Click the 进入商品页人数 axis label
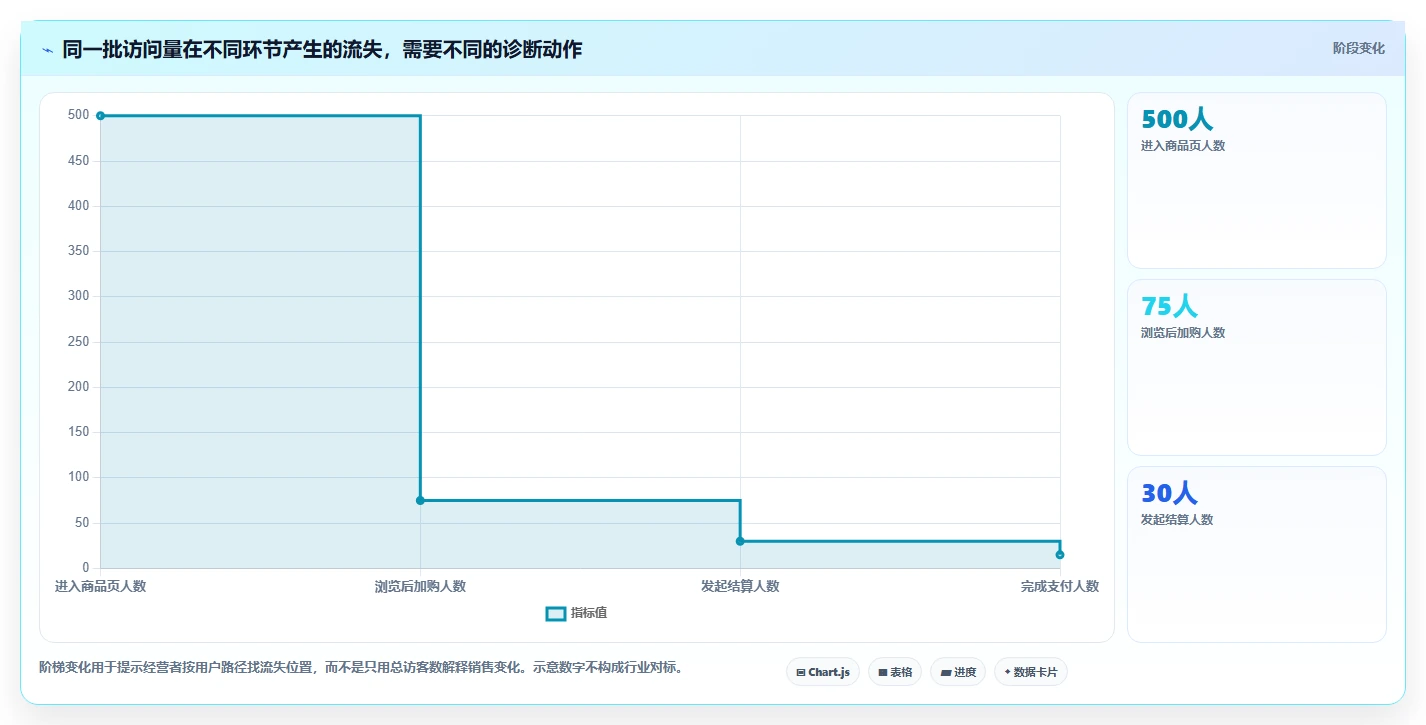 click(x=100, y=586)
